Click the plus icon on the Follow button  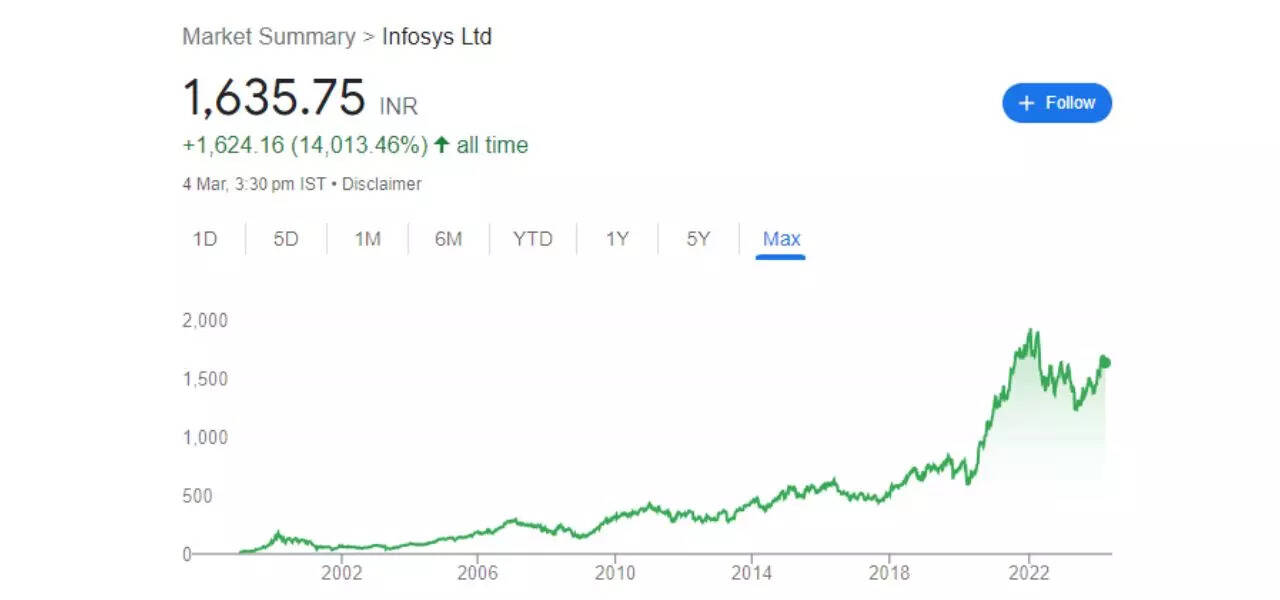pyautogui.click(x=1026, y=102)
